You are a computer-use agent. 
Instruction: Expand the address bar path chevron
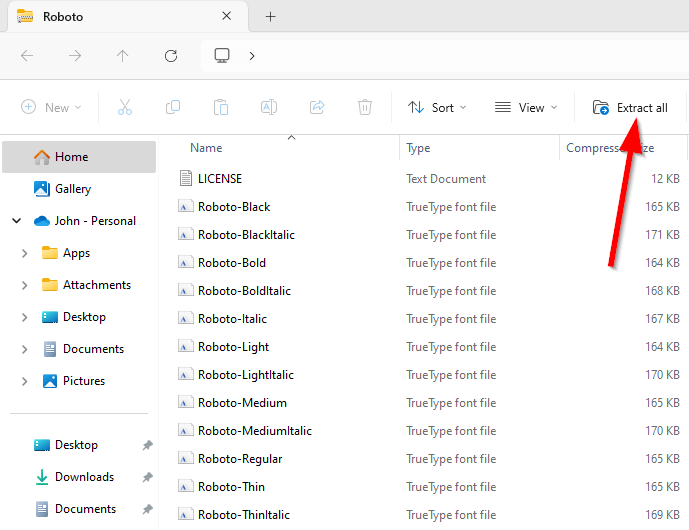252,56
